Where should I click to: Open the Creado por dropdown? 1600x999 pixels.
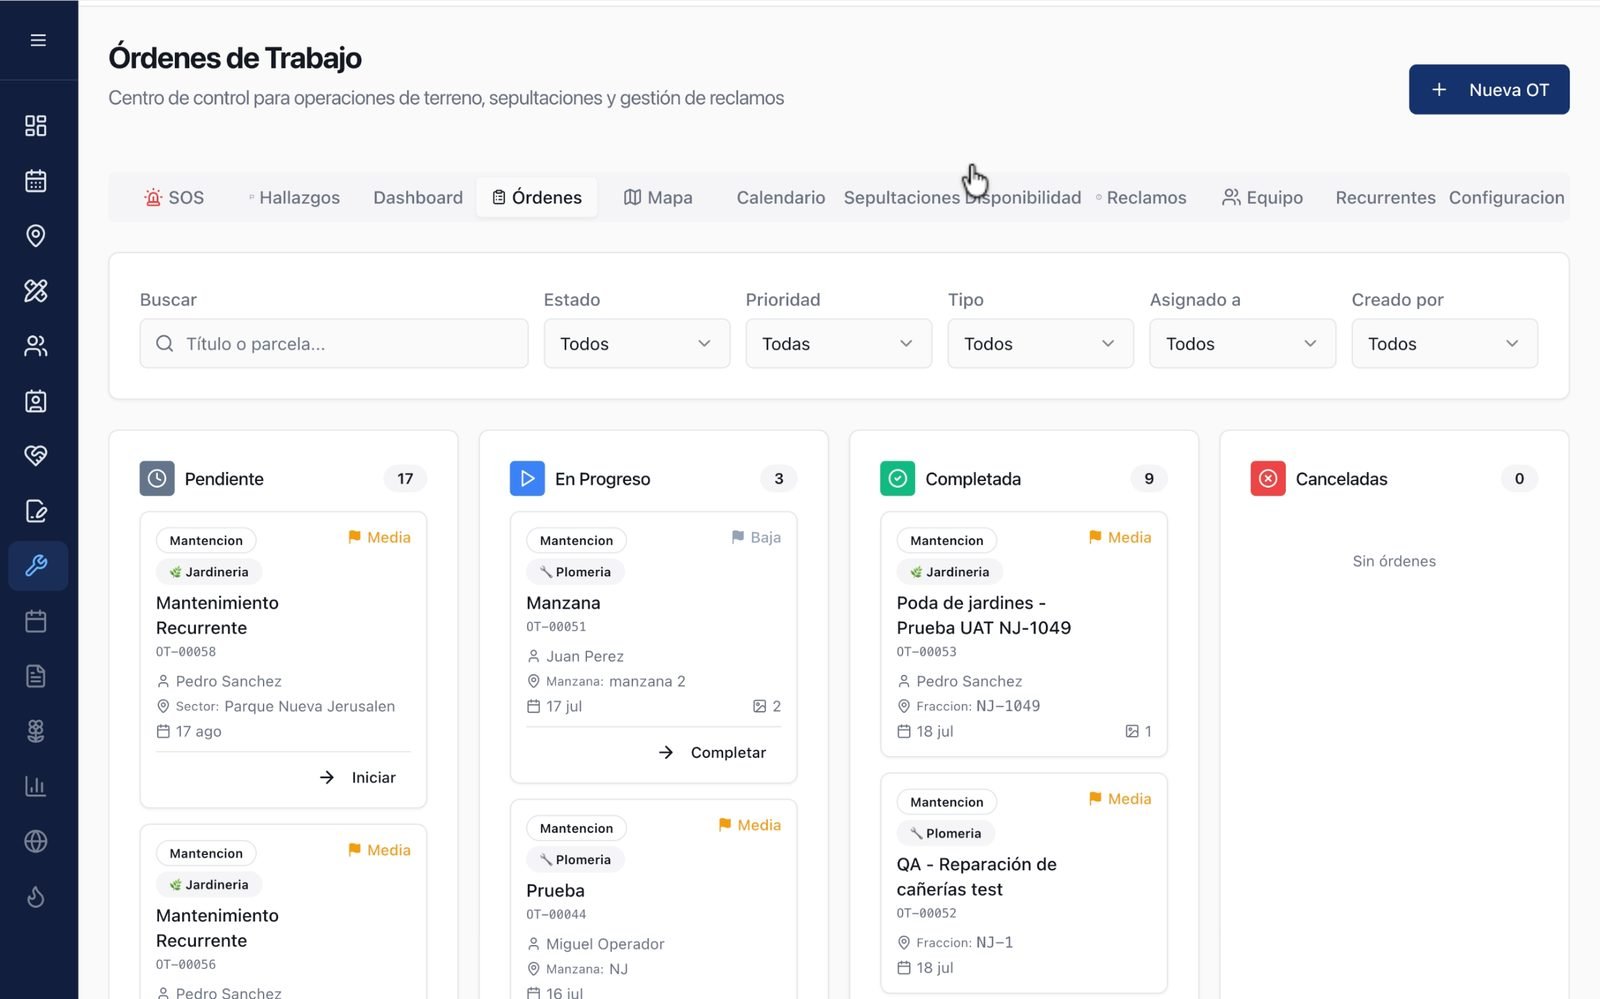tap(1445, 344)
